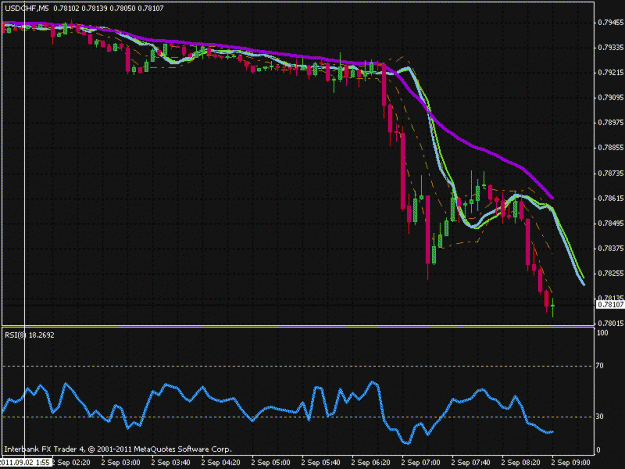Screen dimensions: 625x469
Task: Click the 0.78255 price scale label
Action: [x=610, y=273]
